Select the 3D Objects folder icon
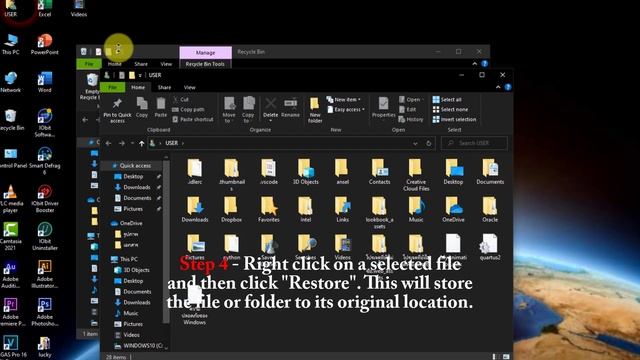 coord(305,172)
